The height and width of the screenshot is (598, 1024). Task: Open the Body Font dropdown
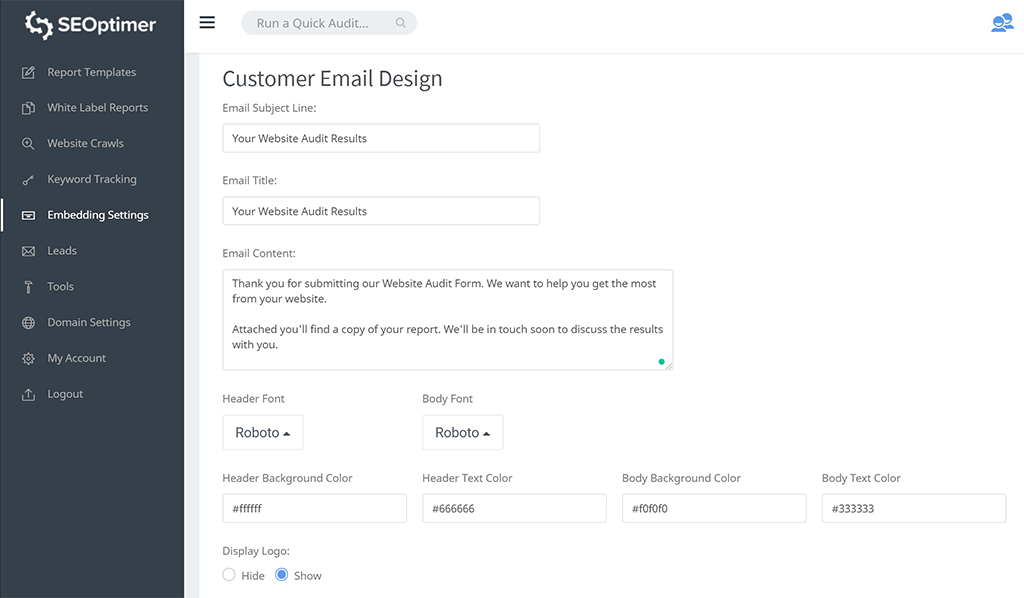pyautogui.click(x=462, y=432)
